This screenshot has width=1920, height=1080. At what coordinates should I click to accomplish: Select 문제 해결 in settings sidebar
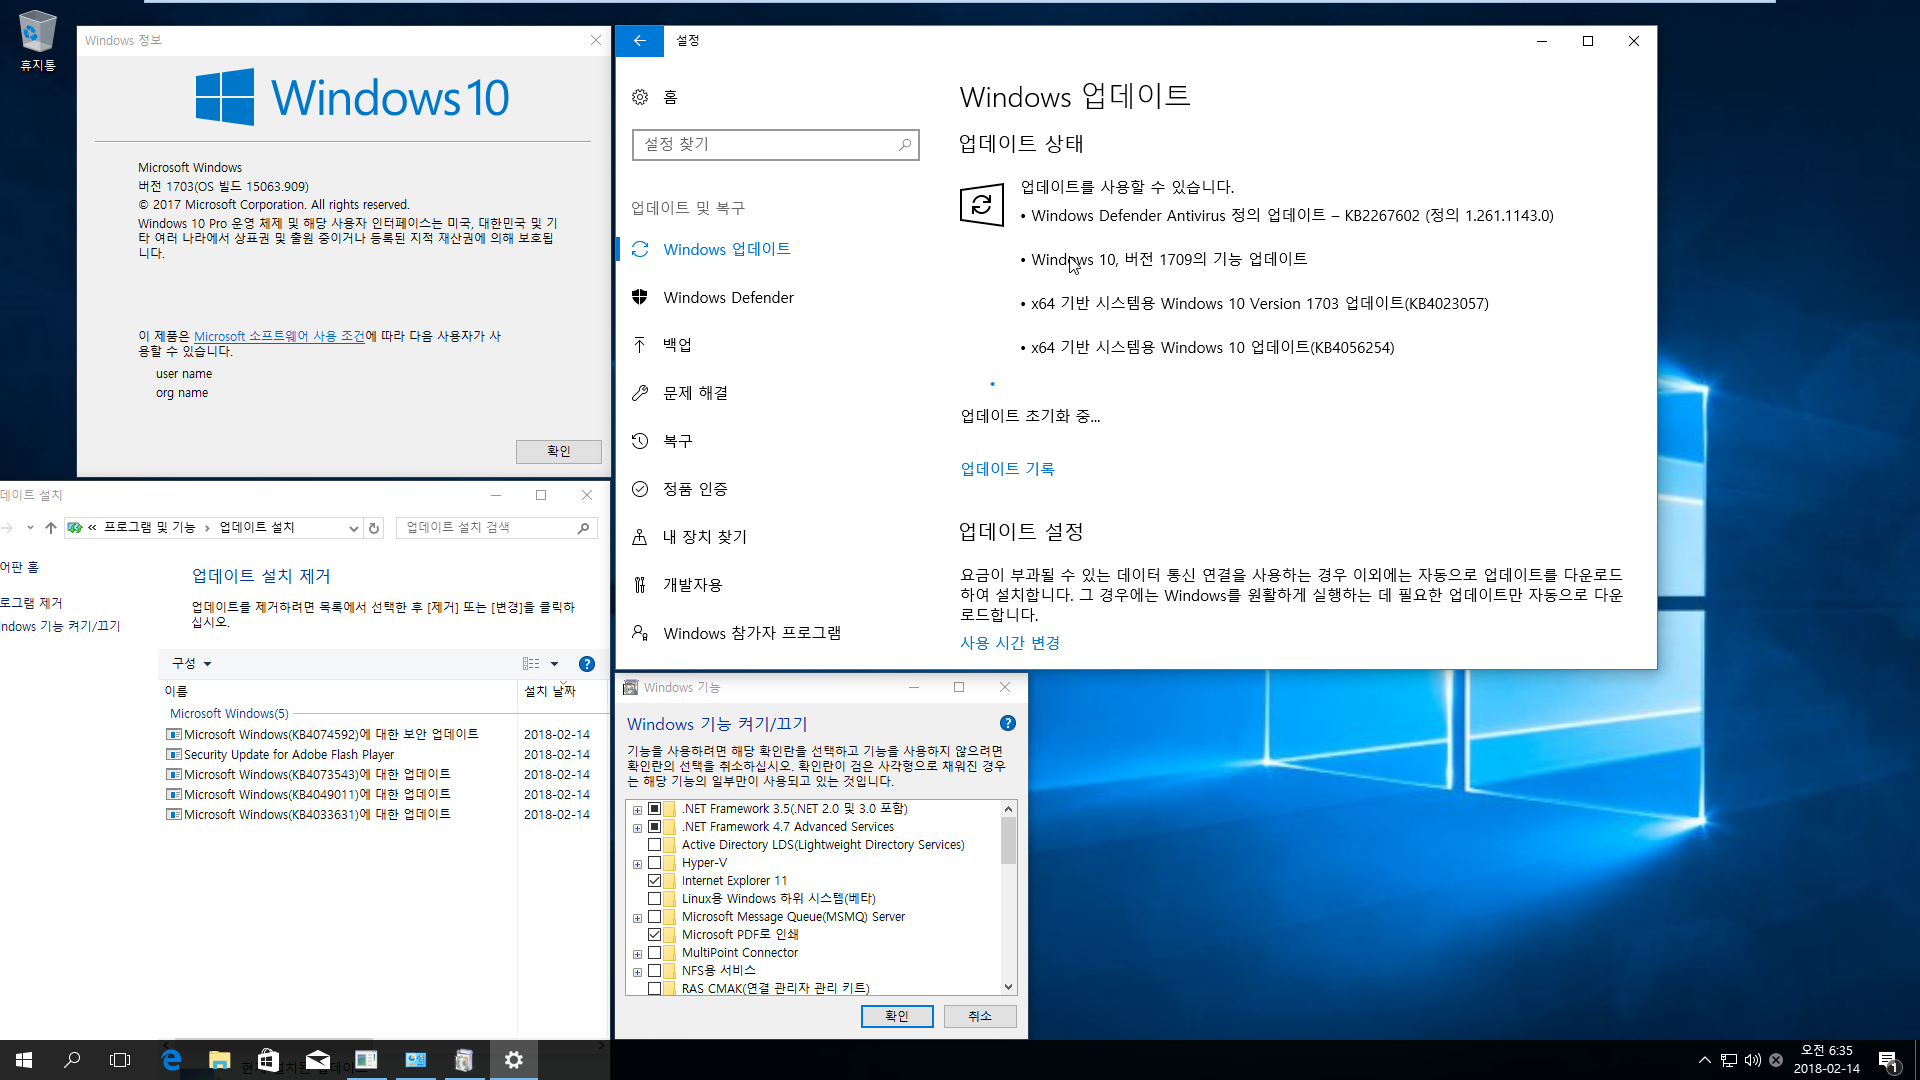click(x=695, y=393)
